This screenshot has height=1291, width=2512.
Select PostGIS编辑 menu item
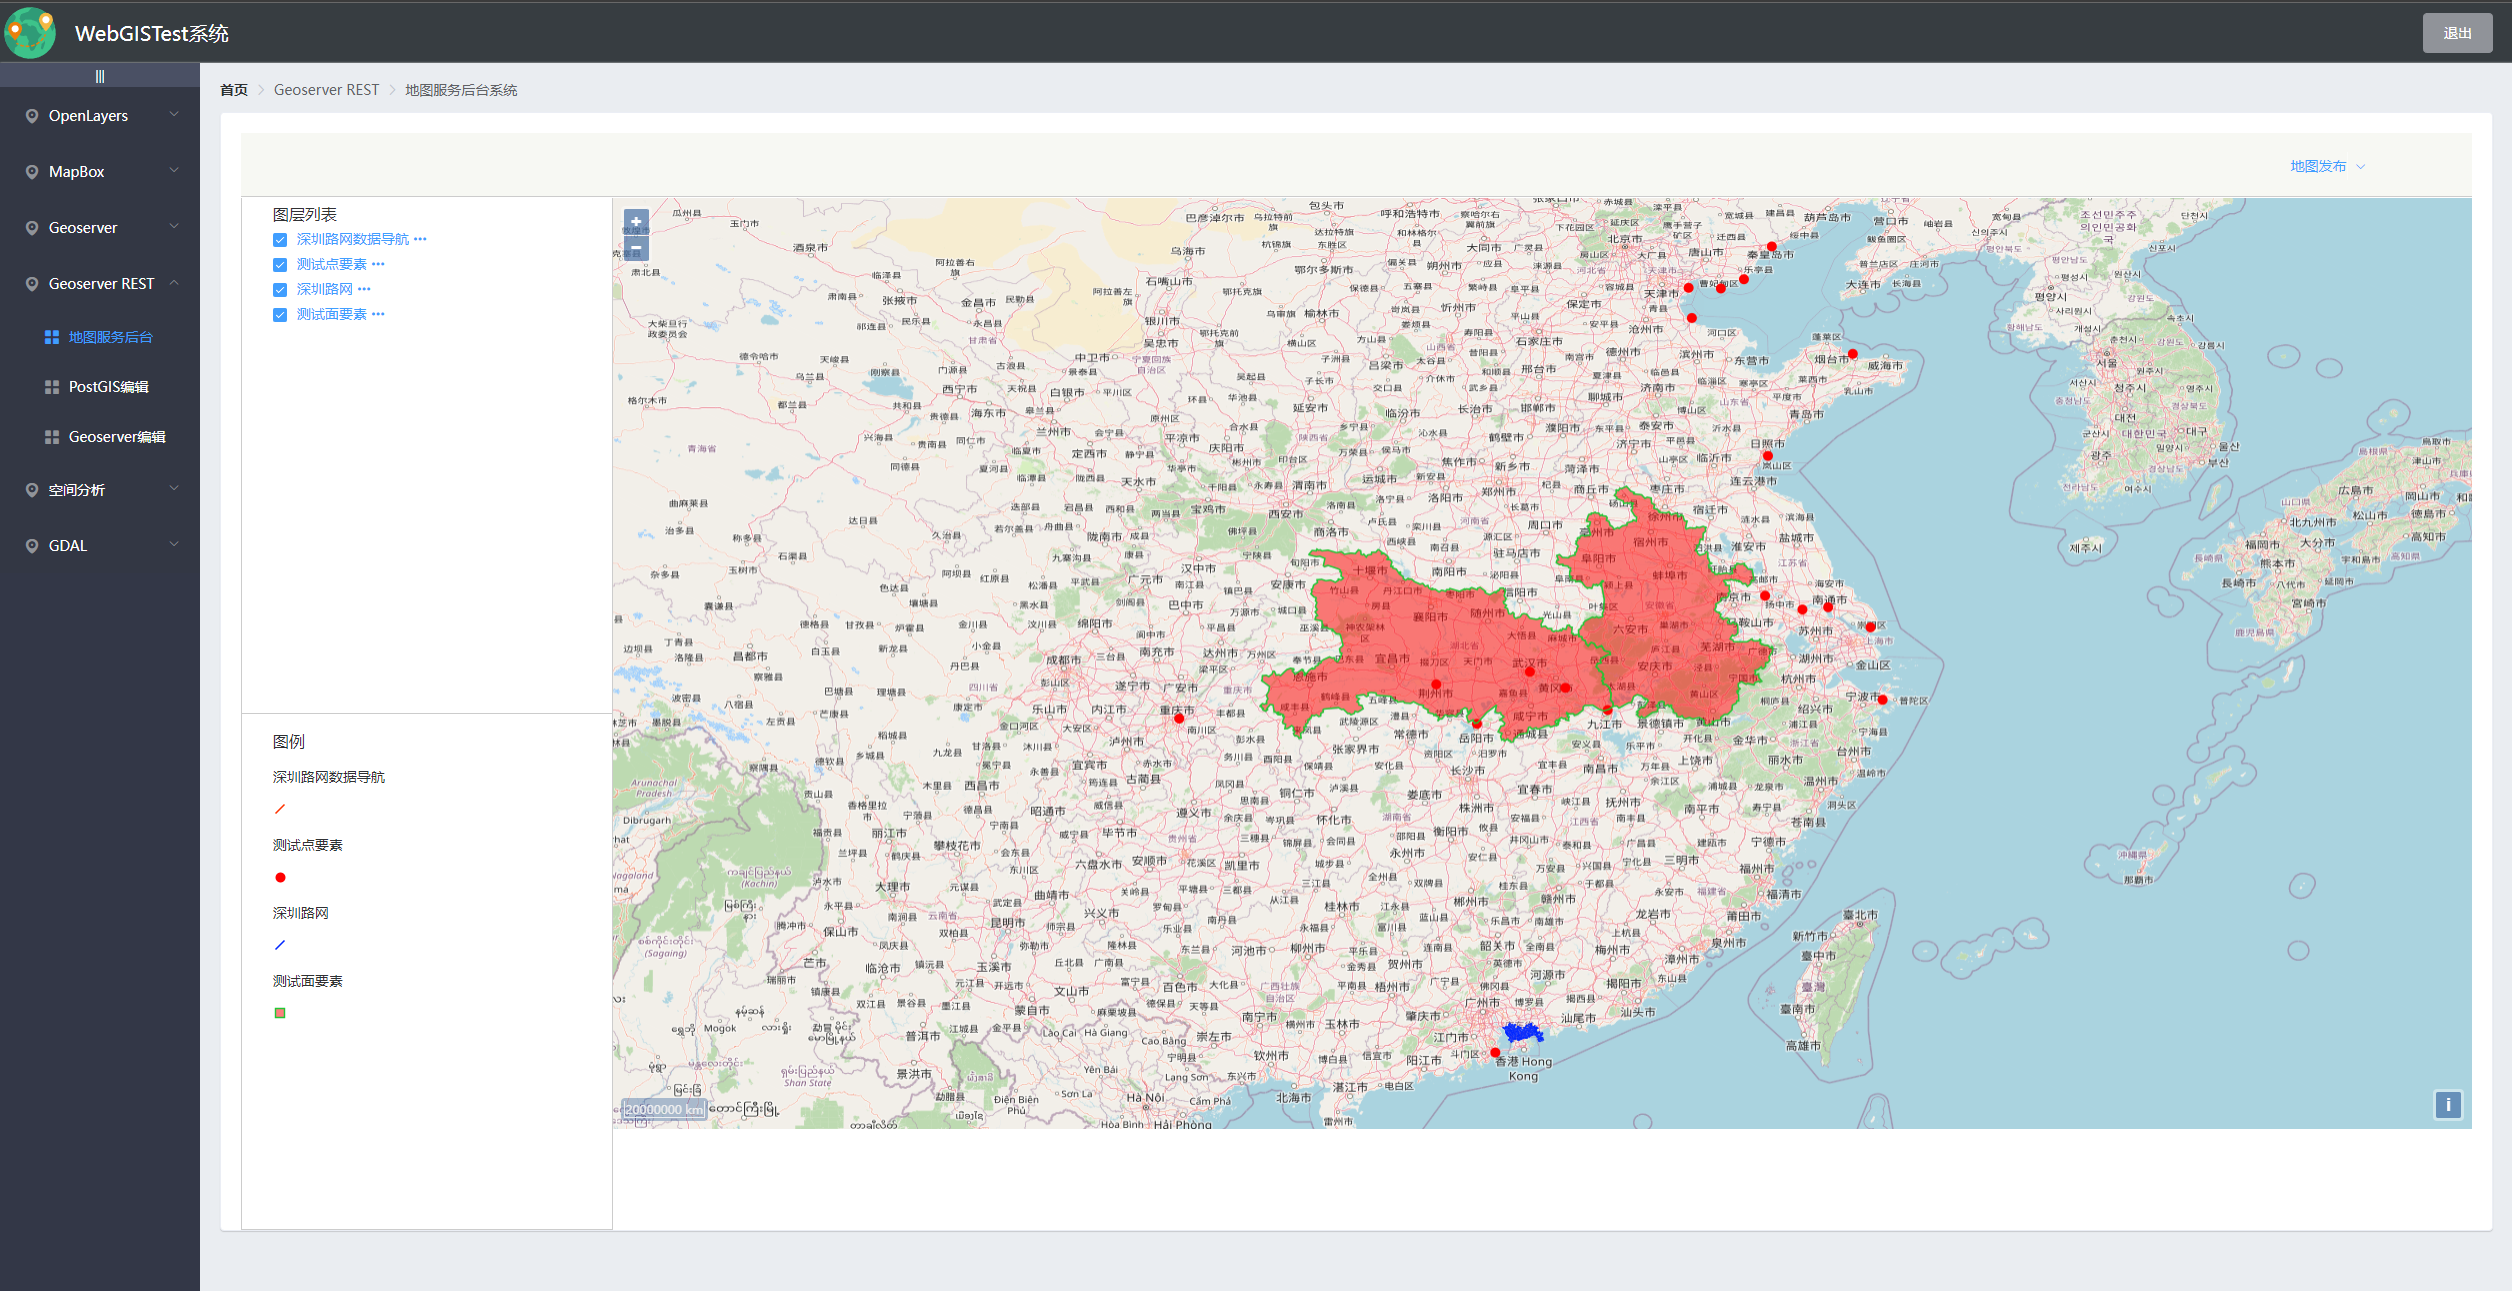(x=108, y=387)
